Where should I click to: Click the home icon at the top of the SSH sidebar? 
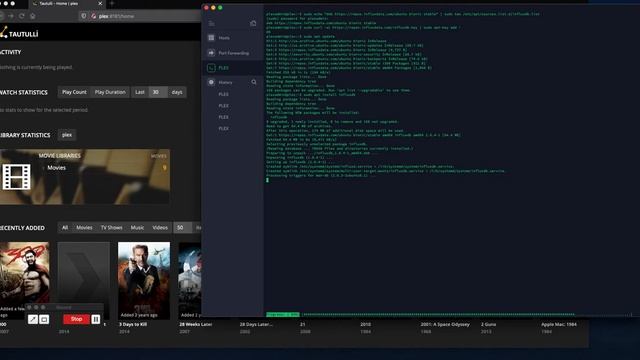[x=253, y=23]
